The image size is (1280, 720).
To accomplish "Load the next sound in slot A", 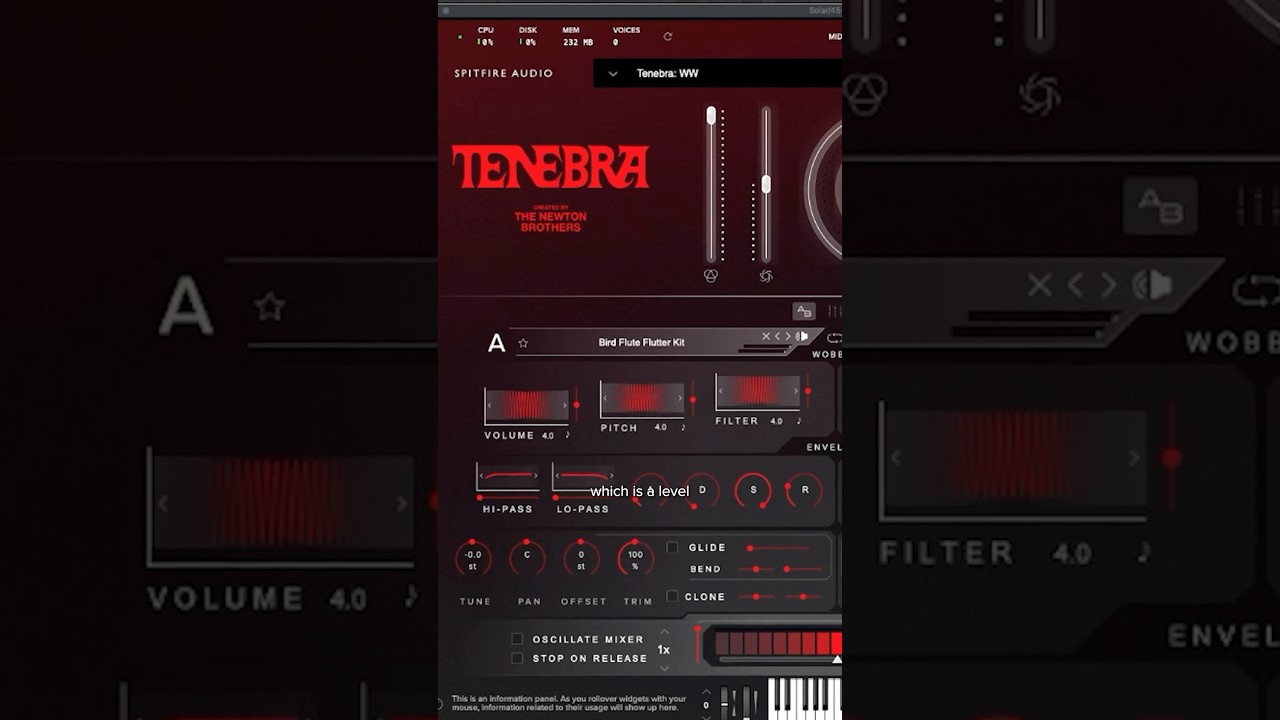I will 788,336.
